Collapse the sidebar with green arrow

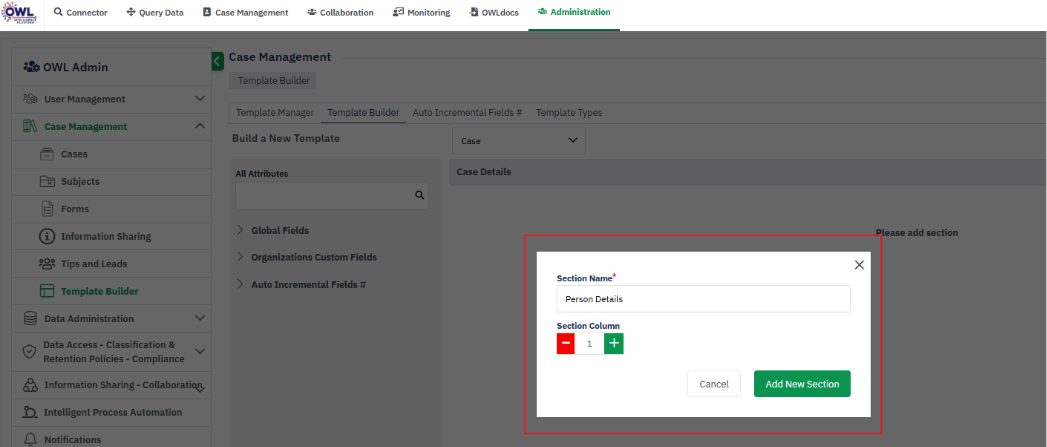tap(217, 61)
